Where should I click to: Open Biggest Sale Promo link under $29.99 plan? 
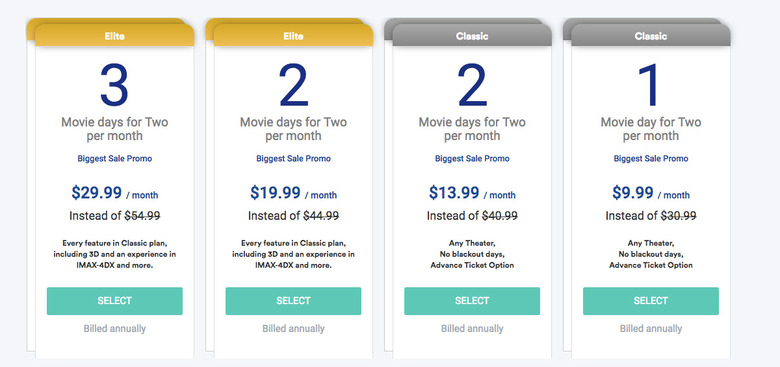coord(114,159)
